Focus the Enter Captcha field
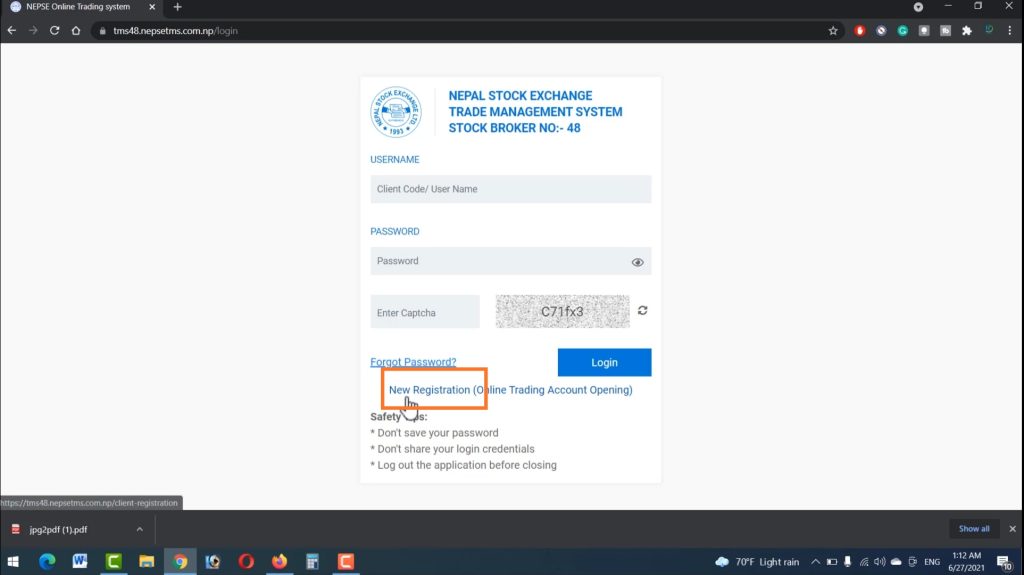Image resolution: width=1024 pixels, height=575 pixels. point(424,312)
